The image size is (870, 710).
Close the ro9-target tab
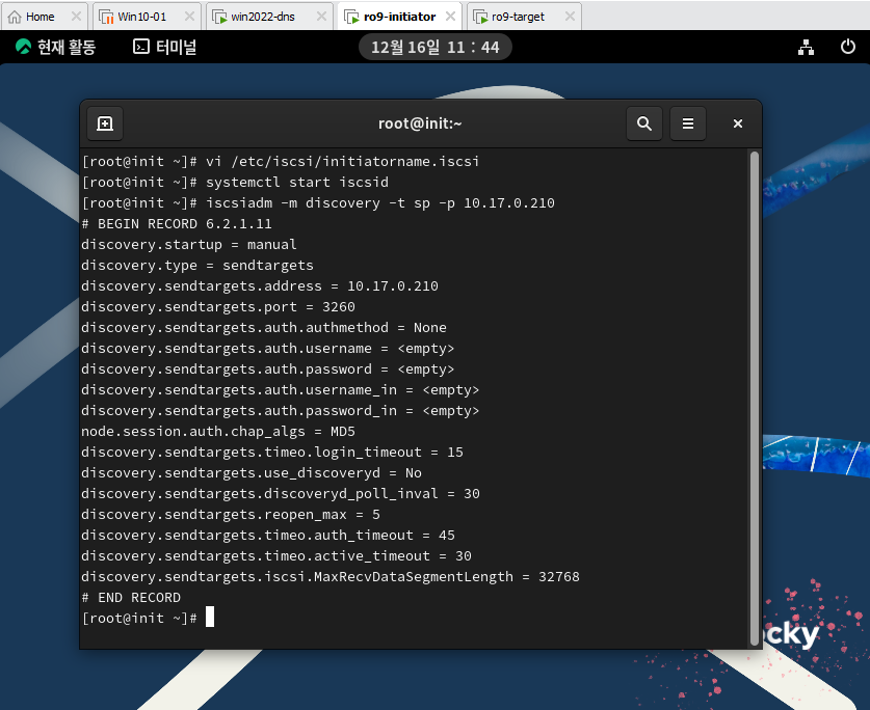click(570, 17)
